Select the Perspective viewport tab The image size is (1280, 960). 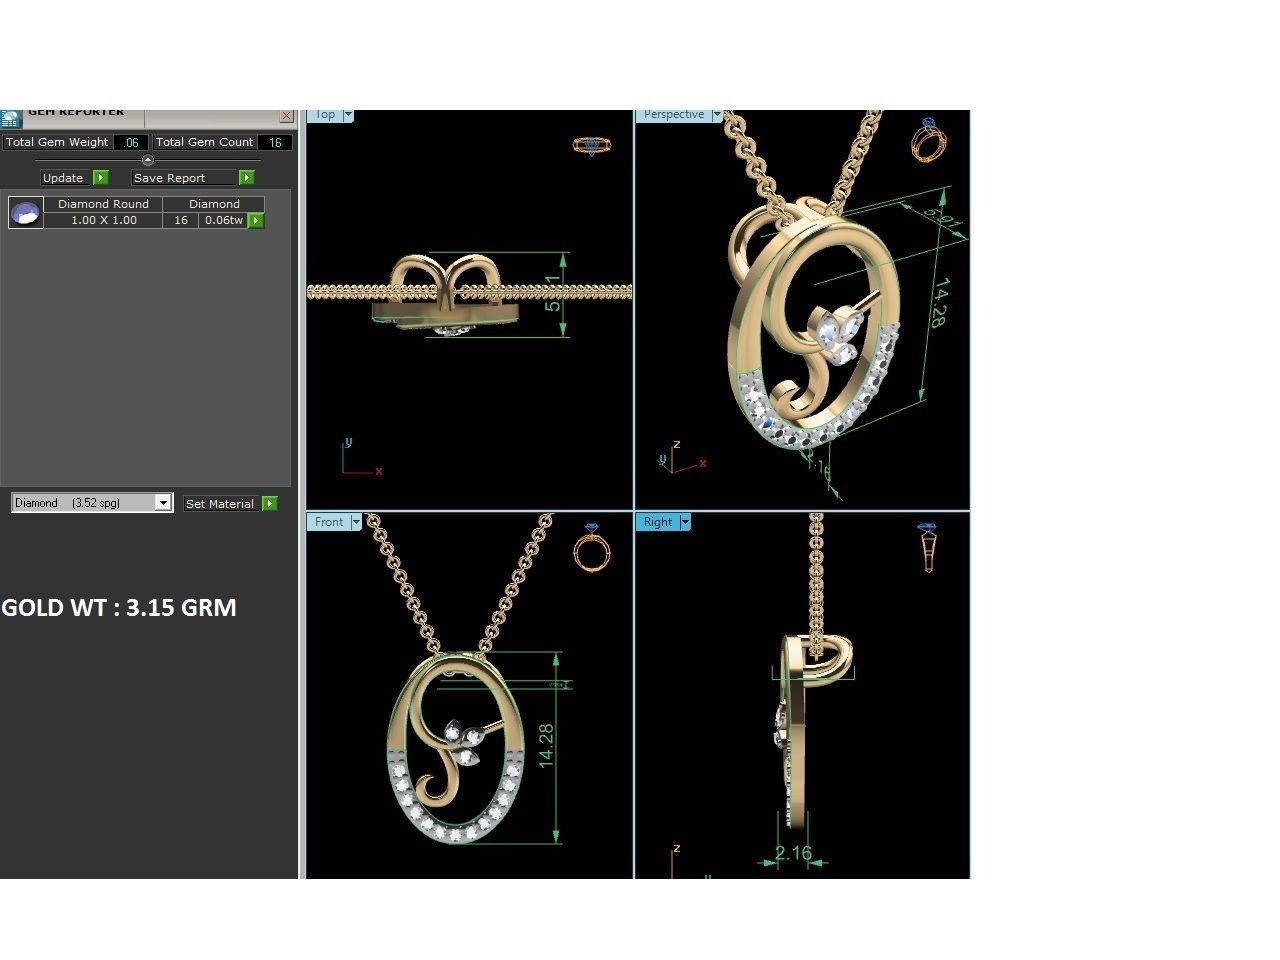coord(674,115)
